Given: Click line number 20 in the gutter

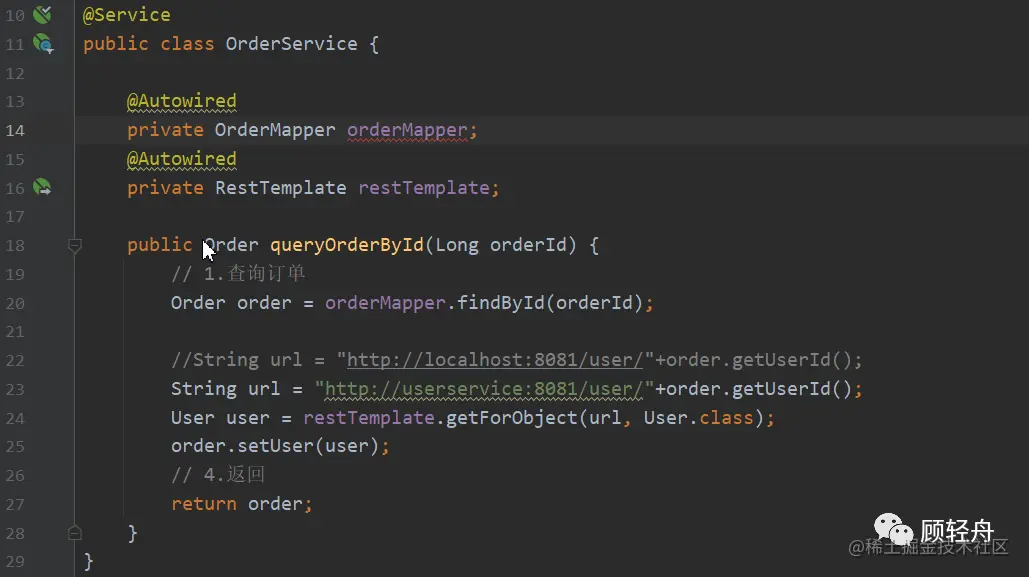Looking at the screenshot, I should point(15,303).
